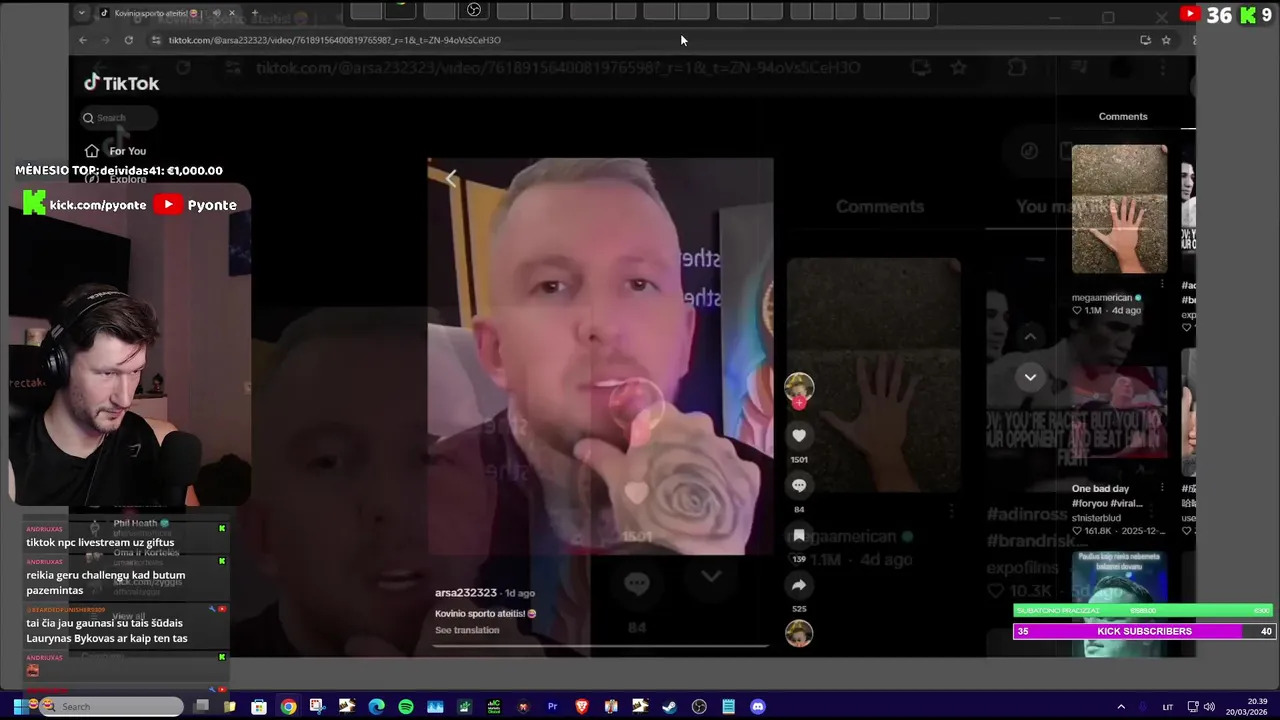
Task: Open the volume control in tray
Action: tap(1209, 706)
